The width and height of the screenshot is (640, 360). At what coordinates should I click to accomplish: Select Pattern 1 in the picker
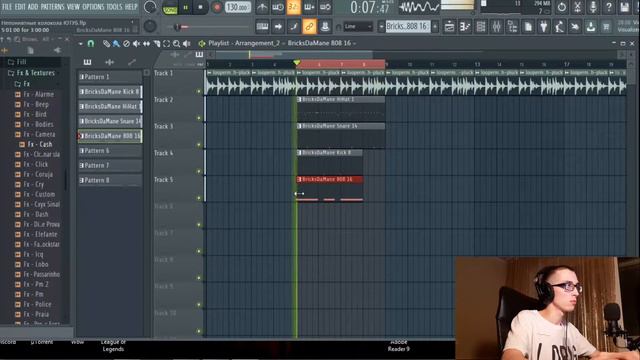(x=110, y=77)
